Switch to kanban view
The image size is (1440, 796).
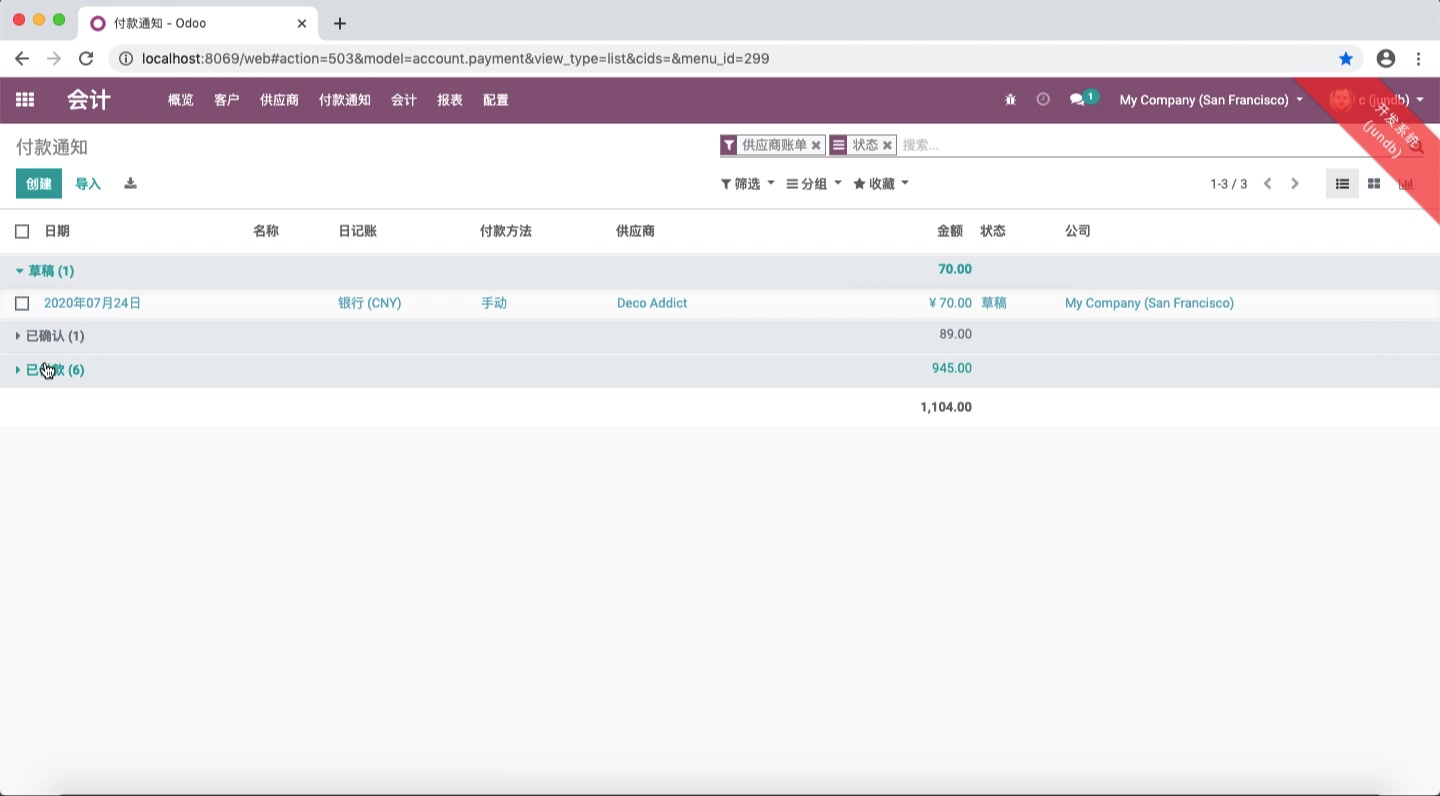[1374, 183]
